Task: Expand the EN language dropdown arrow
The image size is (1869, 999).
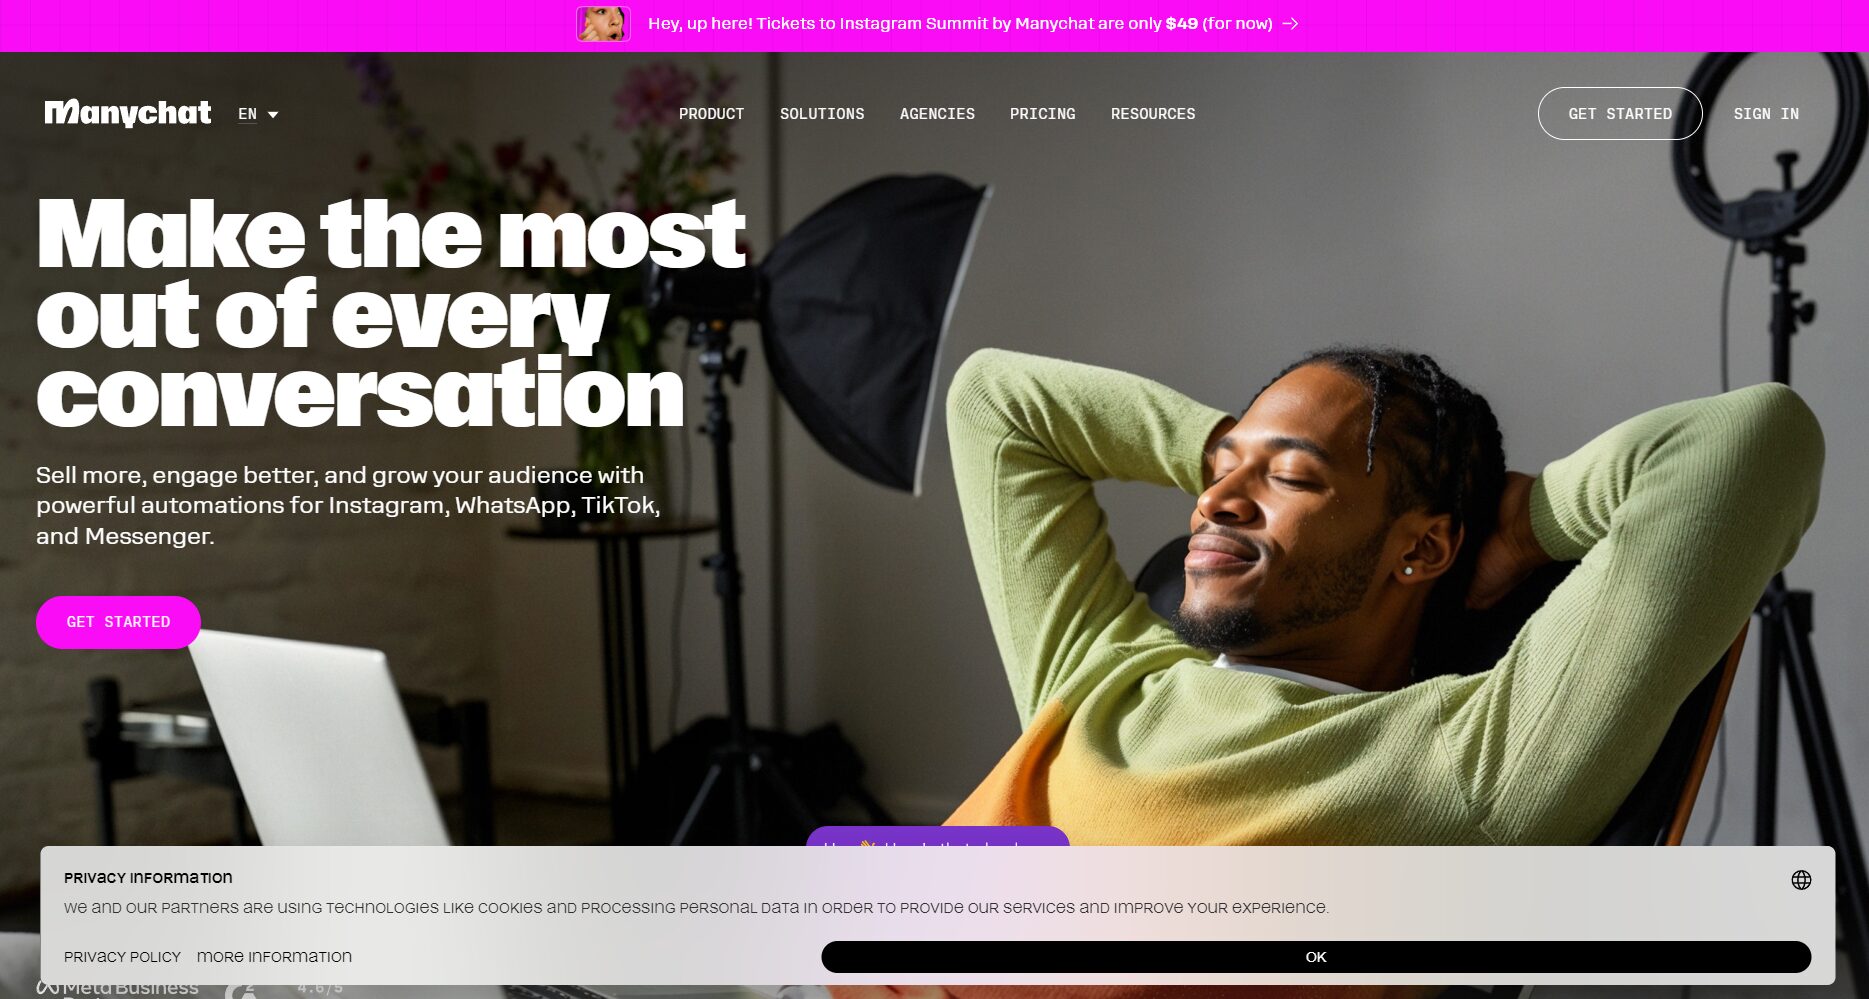Action: 273,114
